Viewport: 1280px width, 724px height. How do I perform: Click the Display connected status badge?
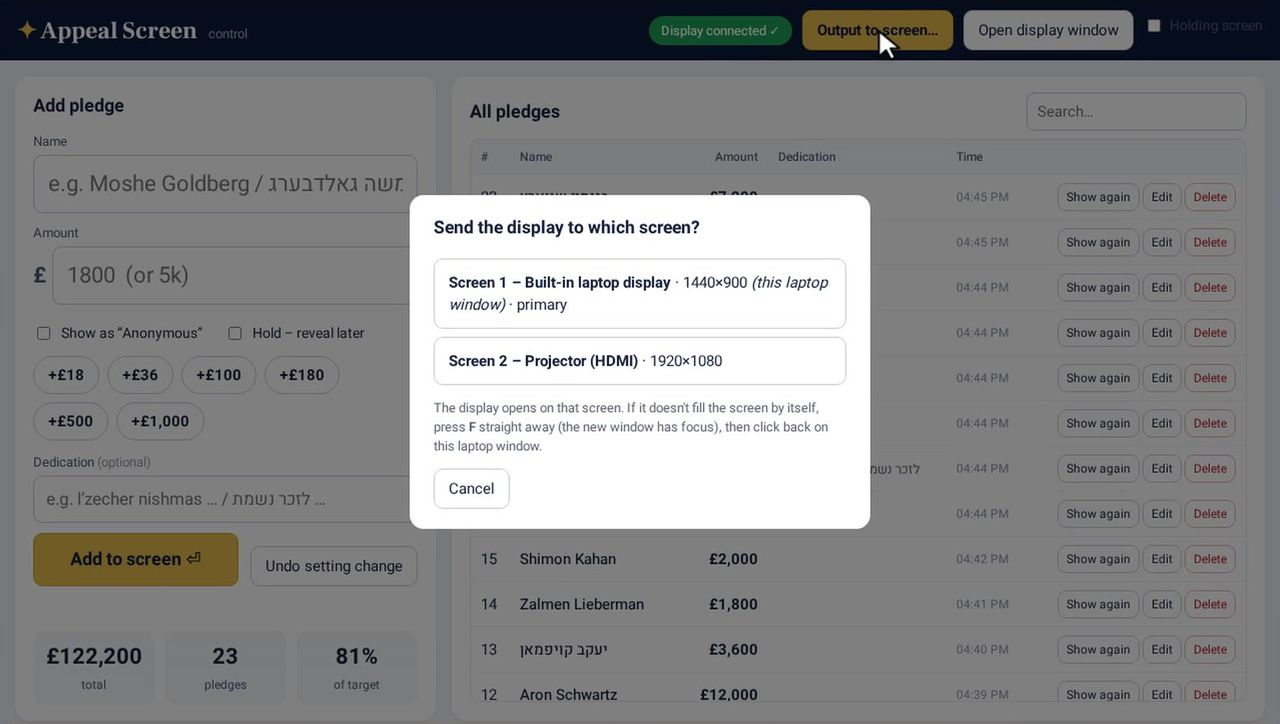720,31
